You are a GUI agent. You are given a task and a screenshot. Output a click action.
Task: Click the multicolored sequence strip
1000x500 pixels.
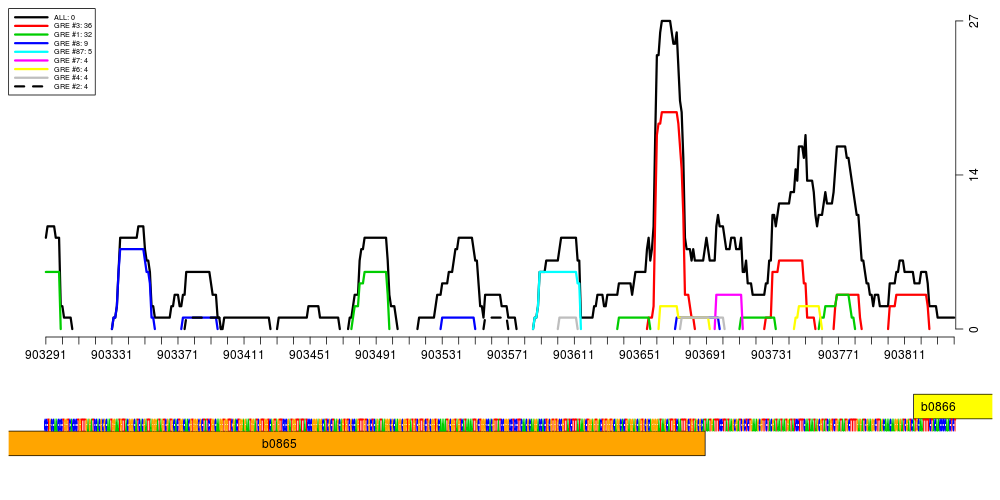(x=500, y=425)
